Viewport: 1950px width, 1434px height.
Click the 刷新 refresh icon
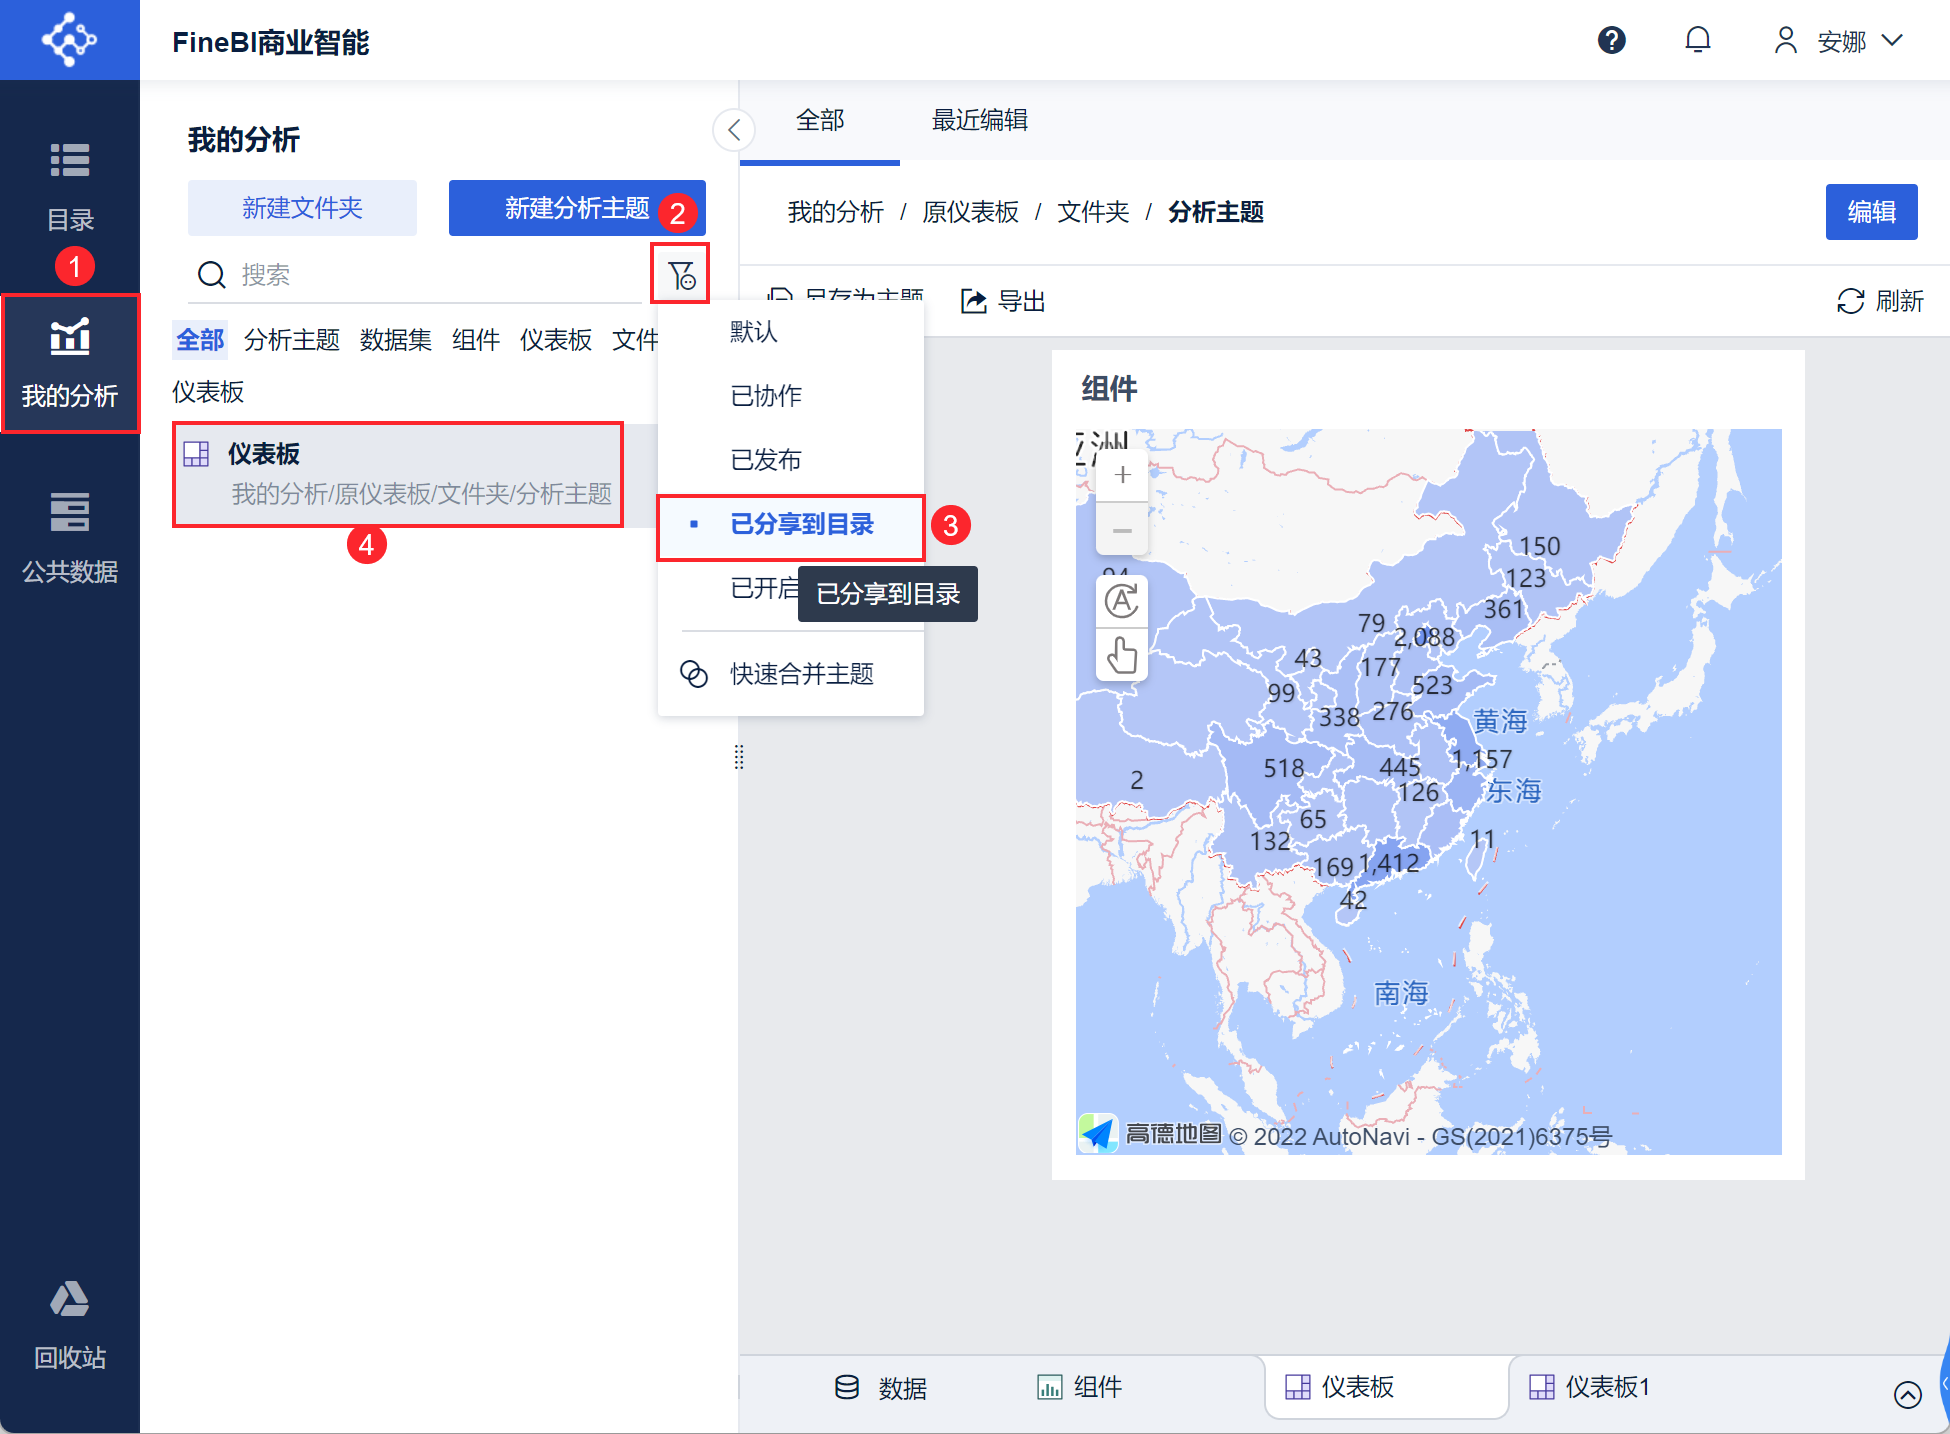(1851, 301)
